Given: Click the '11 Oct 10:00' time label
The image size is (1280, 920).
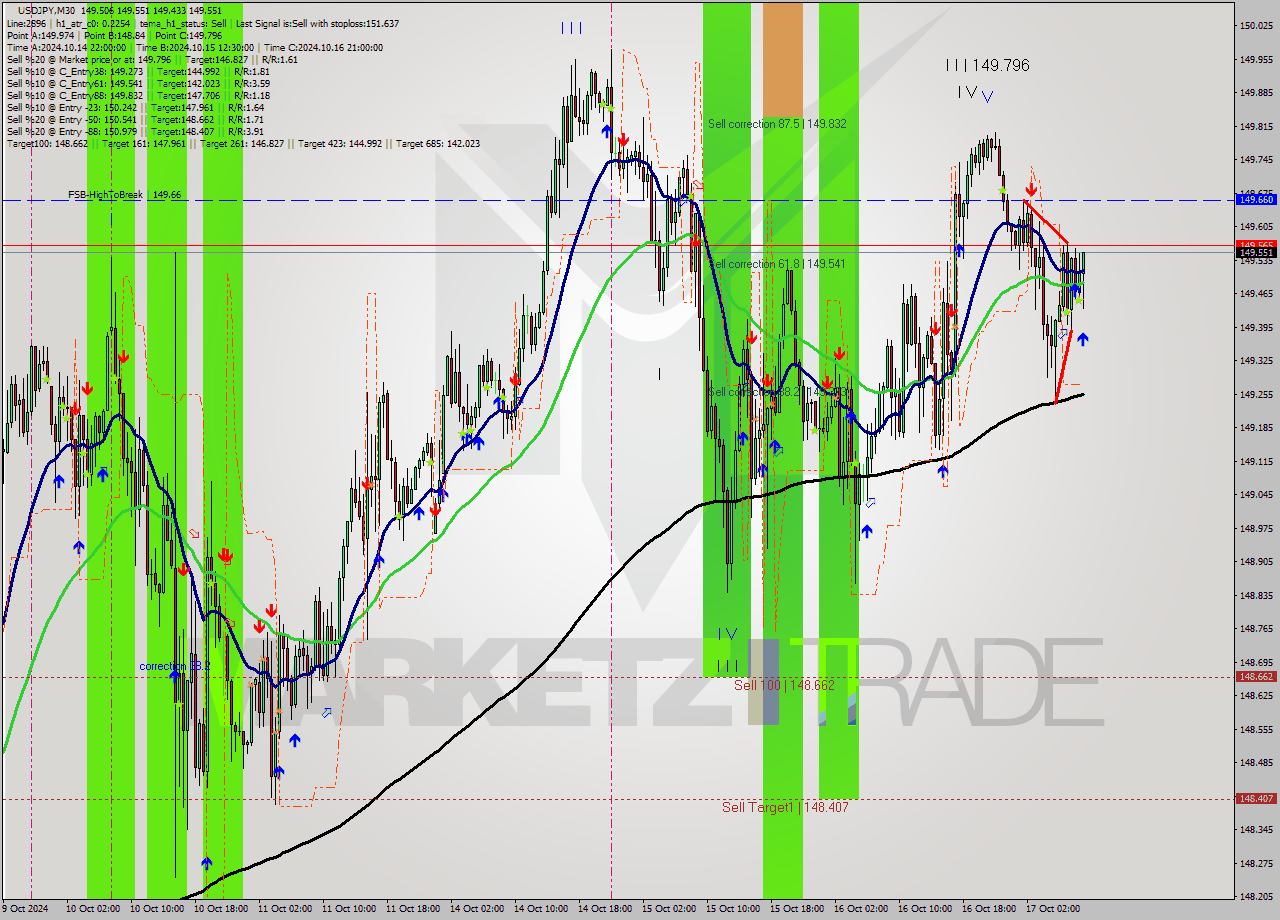Looking at the screenshot, I should pyautogui.click(x=348, y=909).
